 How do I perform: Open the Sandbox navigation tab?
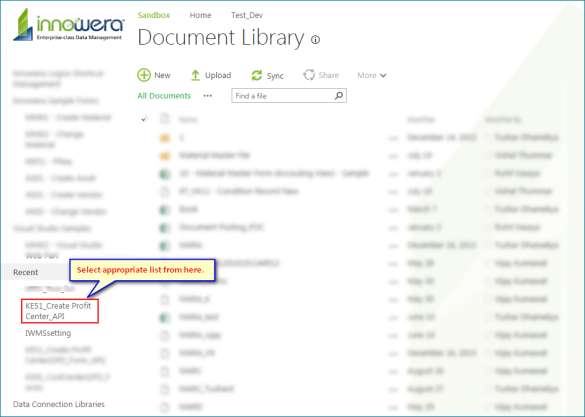coord(154,15)
